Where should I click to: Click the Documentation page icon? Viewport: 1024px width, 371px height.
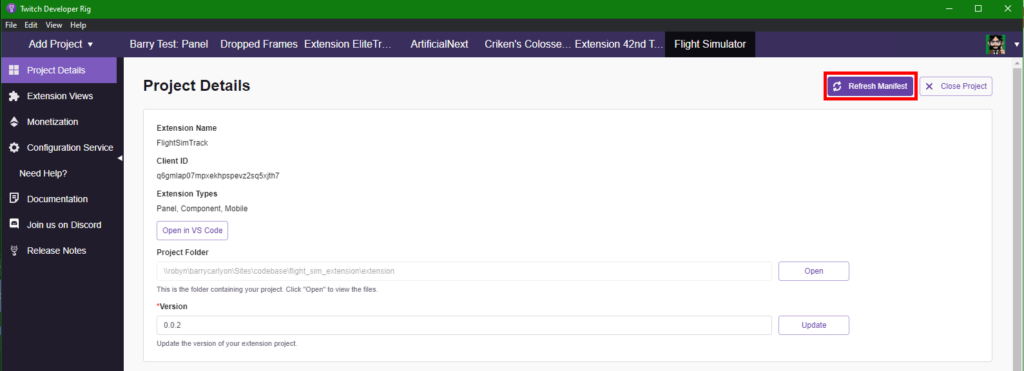[14, 199]
